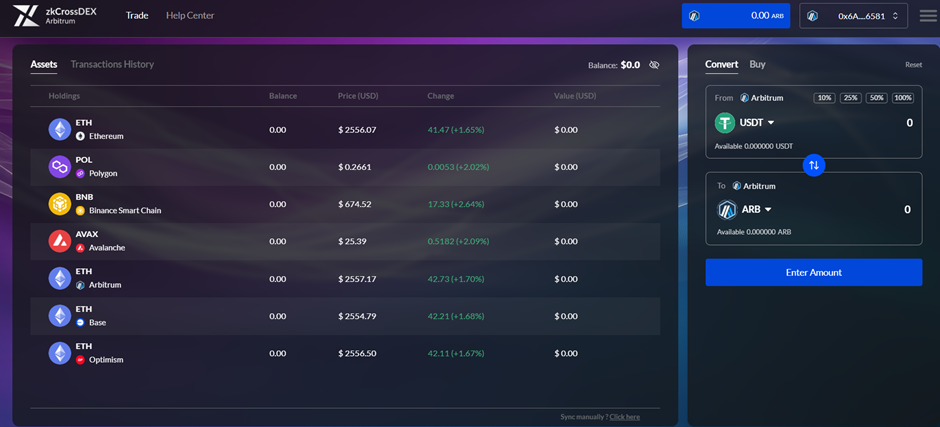Click the Reset link
Image resolution: width=940 pixels, height=427 pixels.
914,65
